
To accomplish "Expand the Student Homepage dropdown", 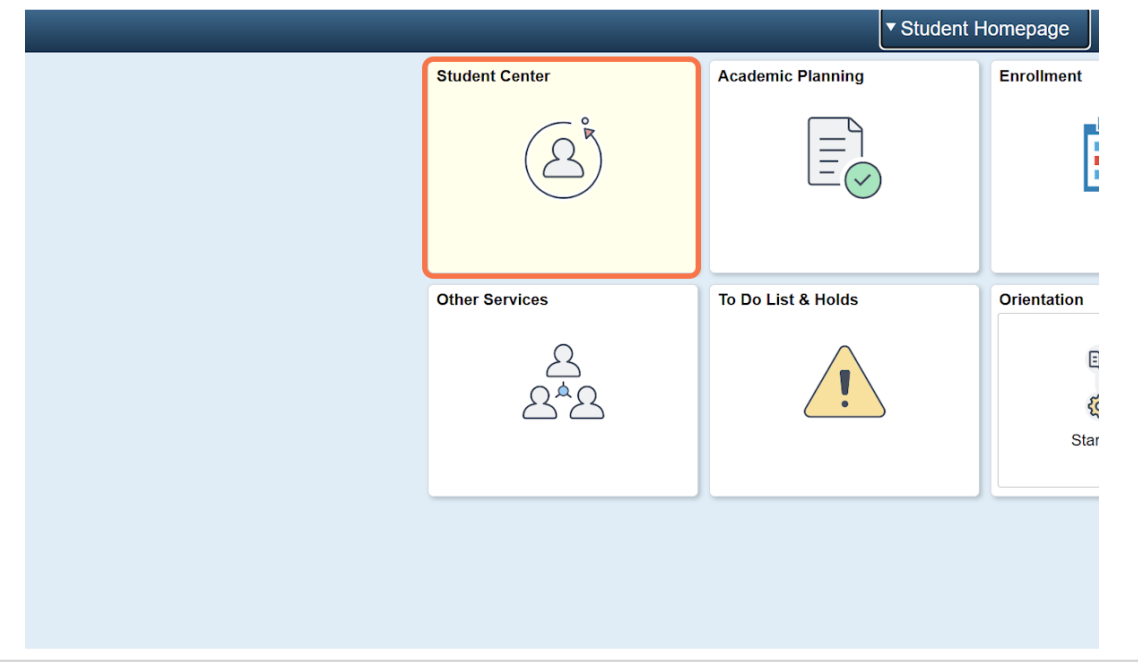I will (x=984, y=29).
